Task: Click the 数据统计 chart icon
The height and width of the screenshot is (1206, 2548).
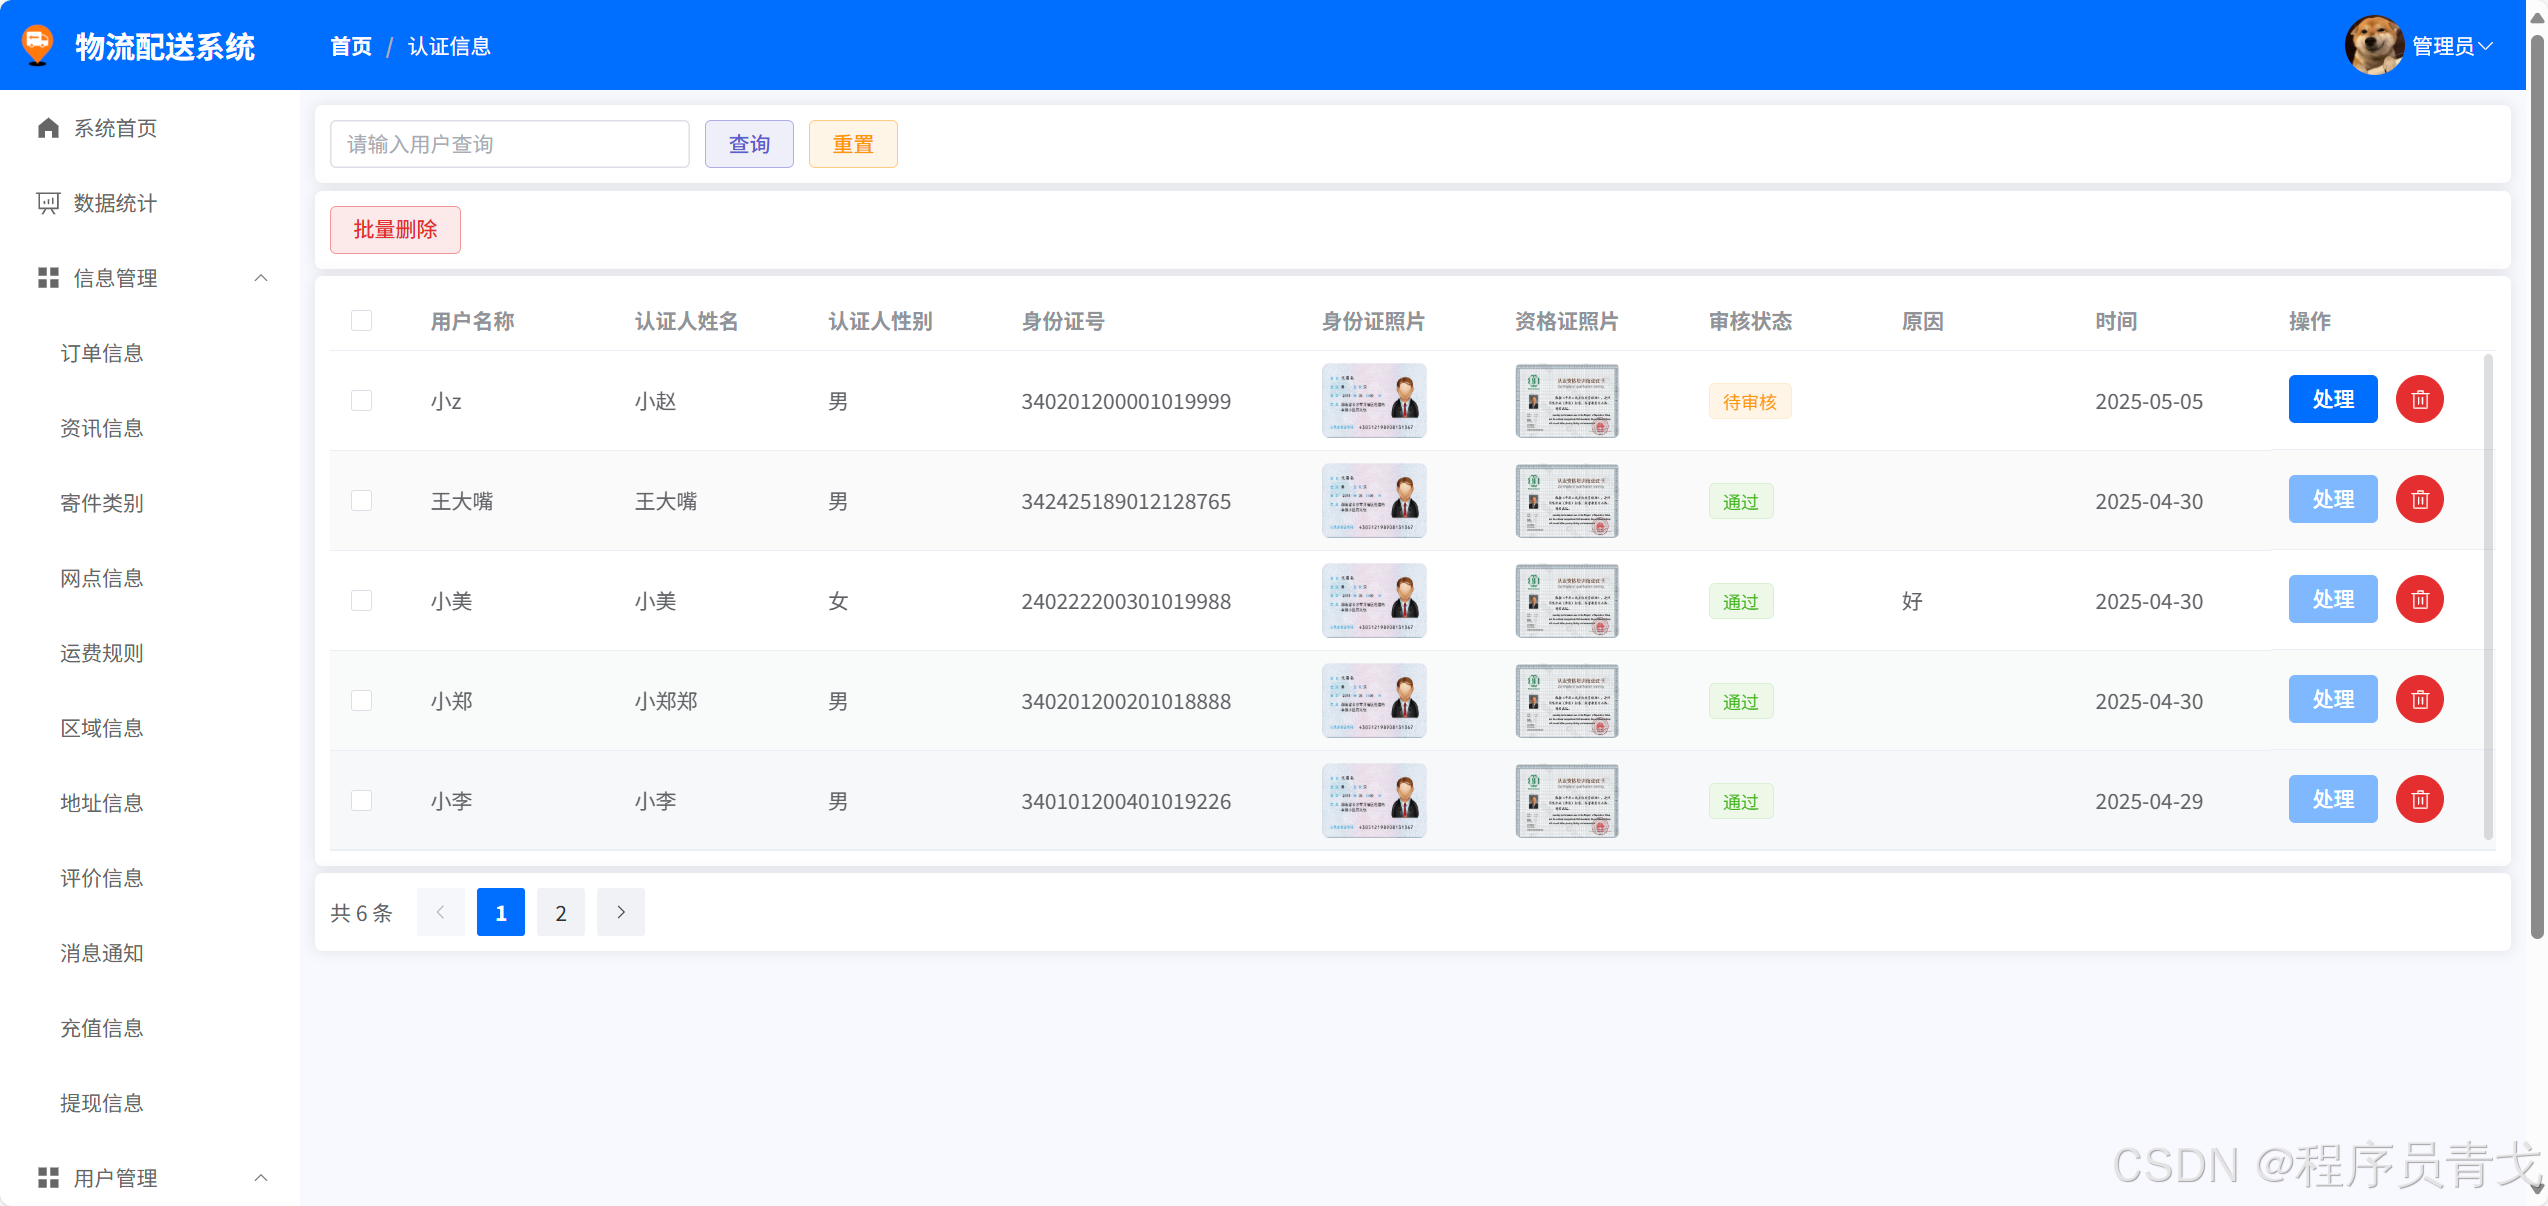Action: [48, 203]
